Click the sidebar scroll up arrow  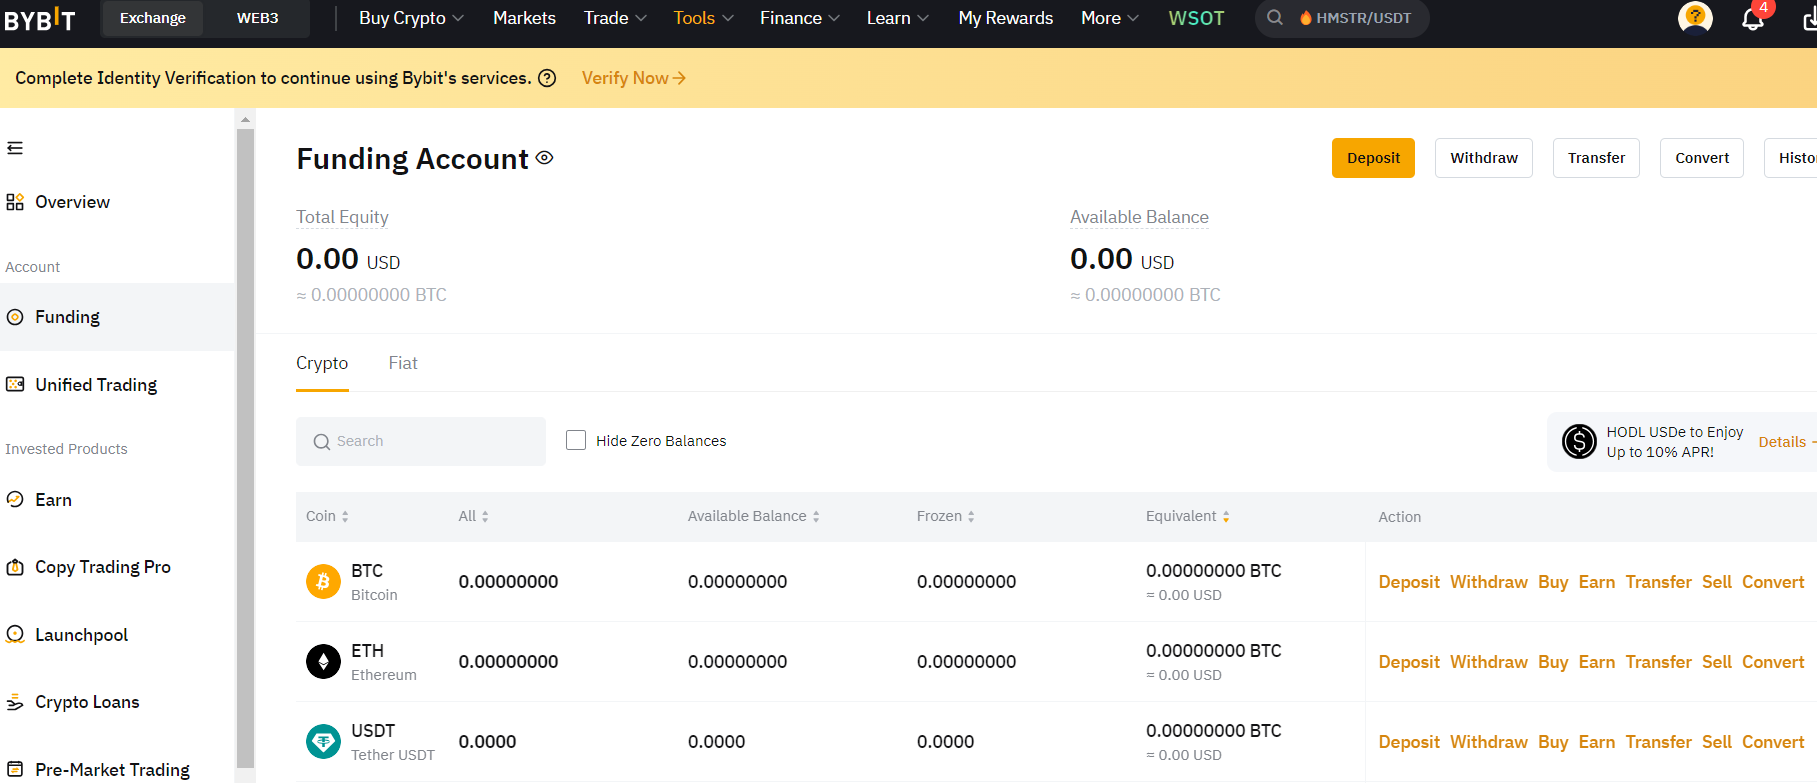pyautogui.click(x=246, y=119)
